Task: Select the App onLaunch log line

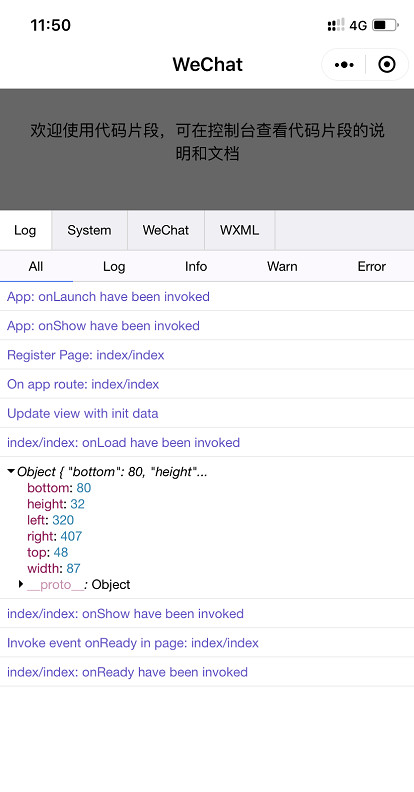Action: tap(207, 296)
